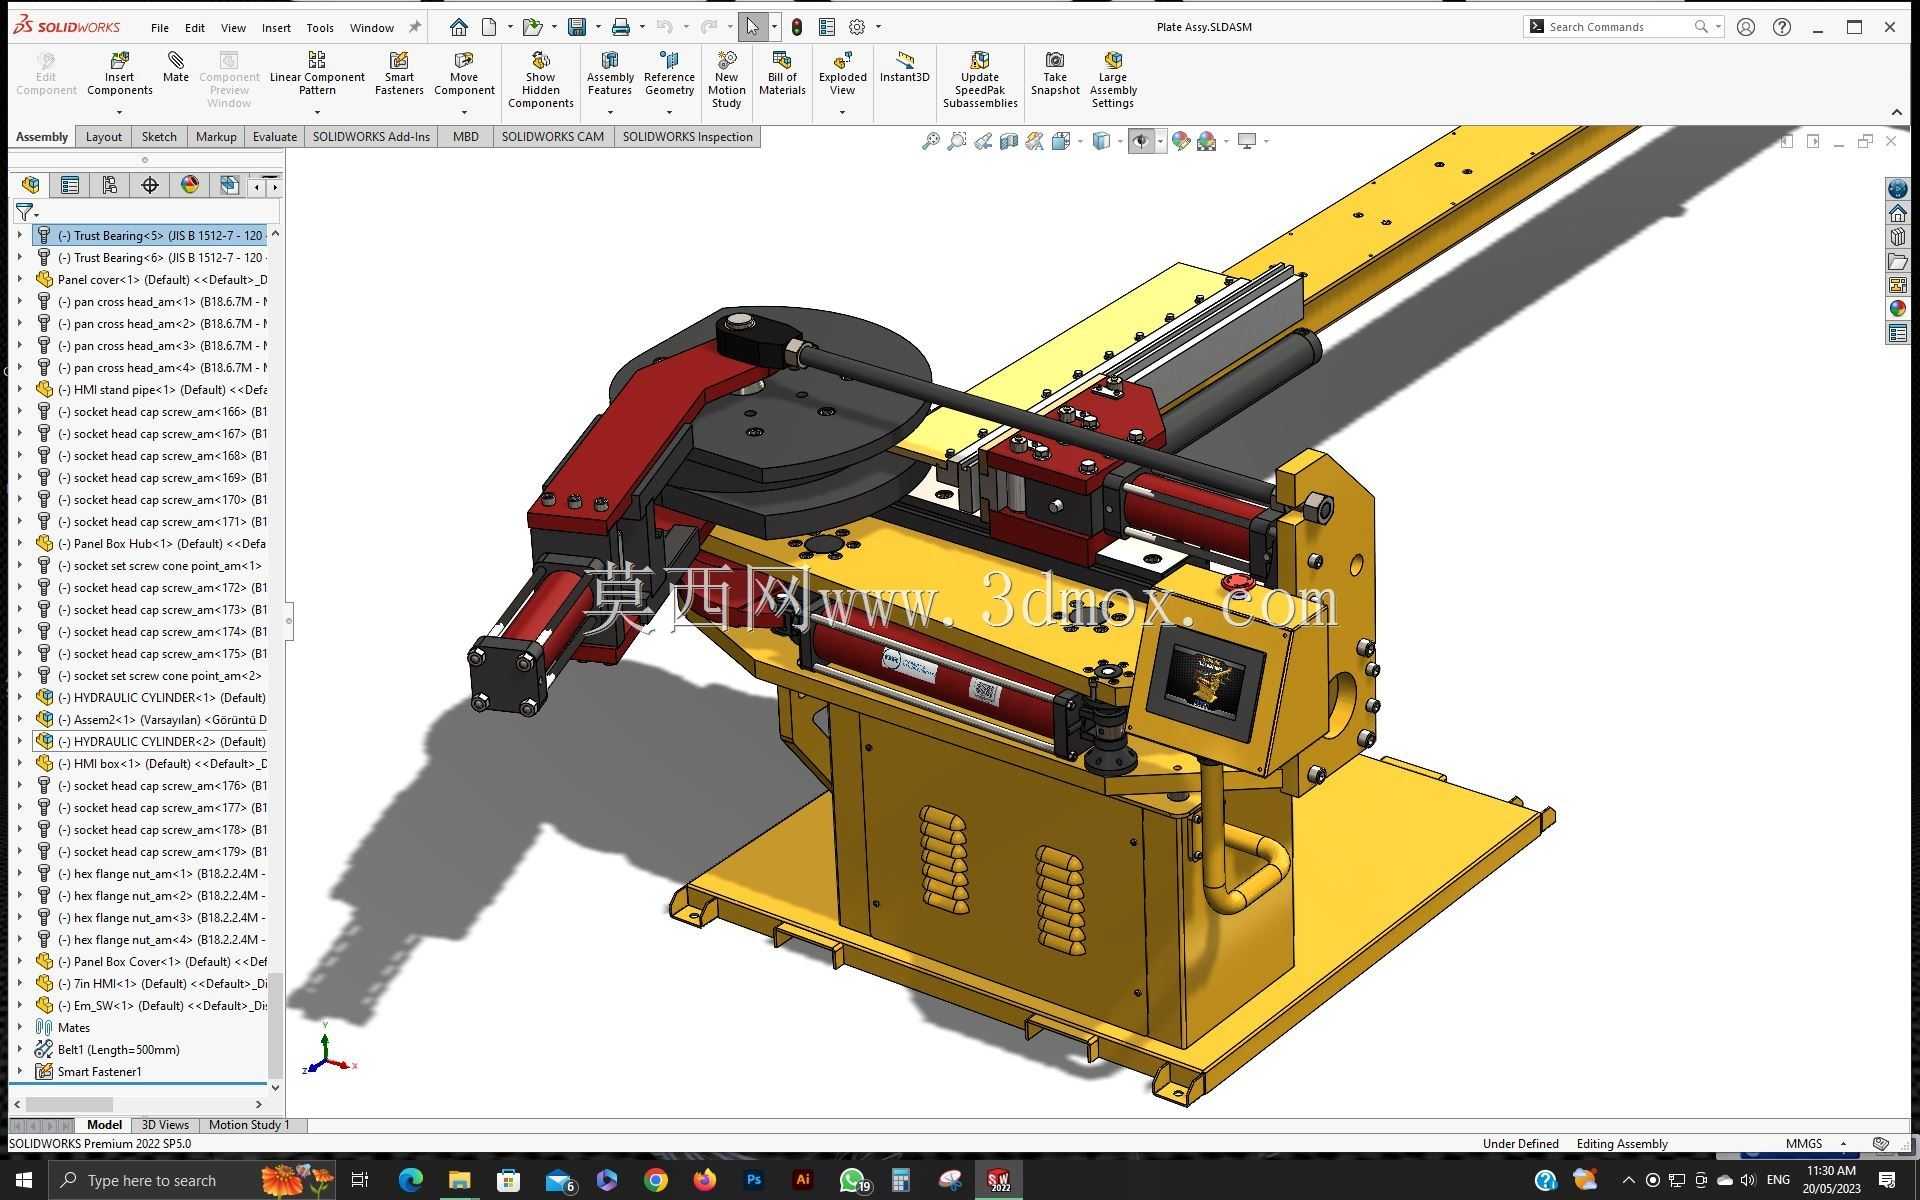Open the Insert Components dropdown arrow
The width and height of the screenshot is (1920, 1200).
pos(119,112)
